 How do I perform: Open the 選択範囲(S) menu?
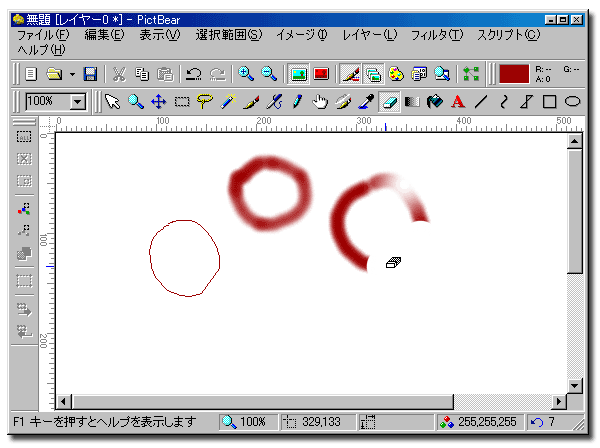click(228, 35)
